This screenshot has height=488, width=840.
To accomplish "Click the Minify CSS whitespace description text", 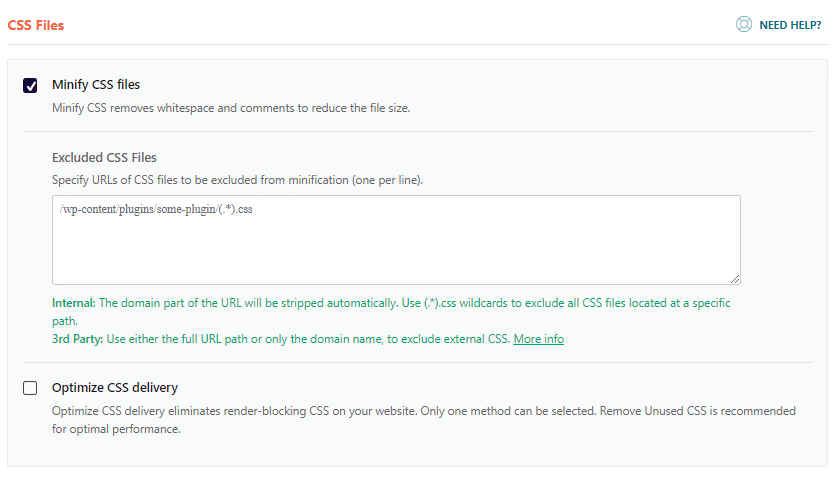I will point(230,108).
